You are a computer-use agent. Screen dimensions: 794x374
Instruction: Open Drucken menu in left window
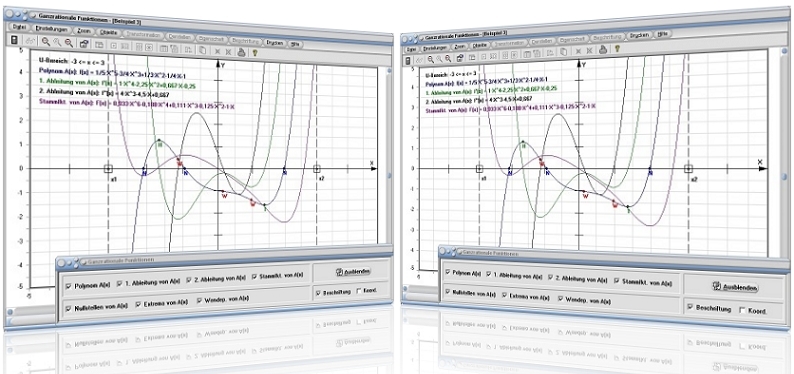(x=275, y=43)
